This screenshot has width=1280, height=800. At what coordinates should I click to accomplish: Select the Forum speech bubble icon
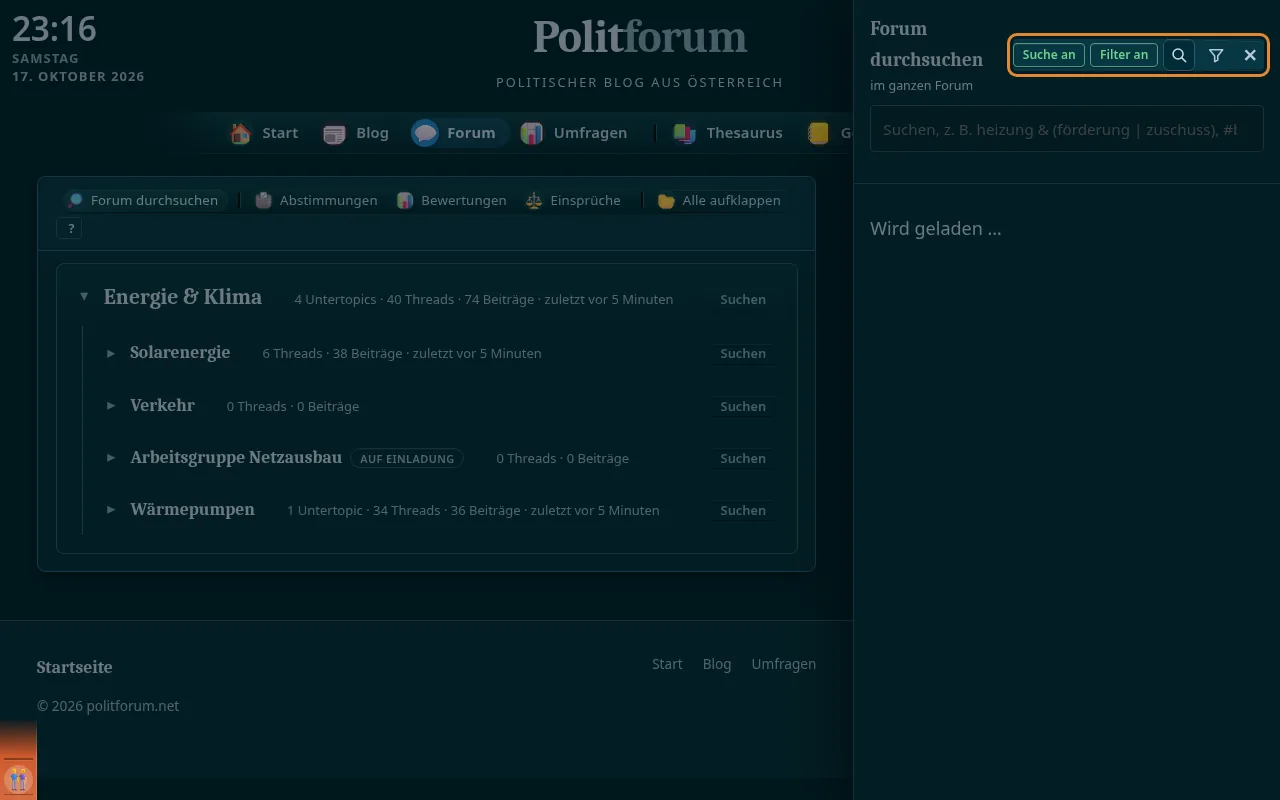tap(425, 133)
